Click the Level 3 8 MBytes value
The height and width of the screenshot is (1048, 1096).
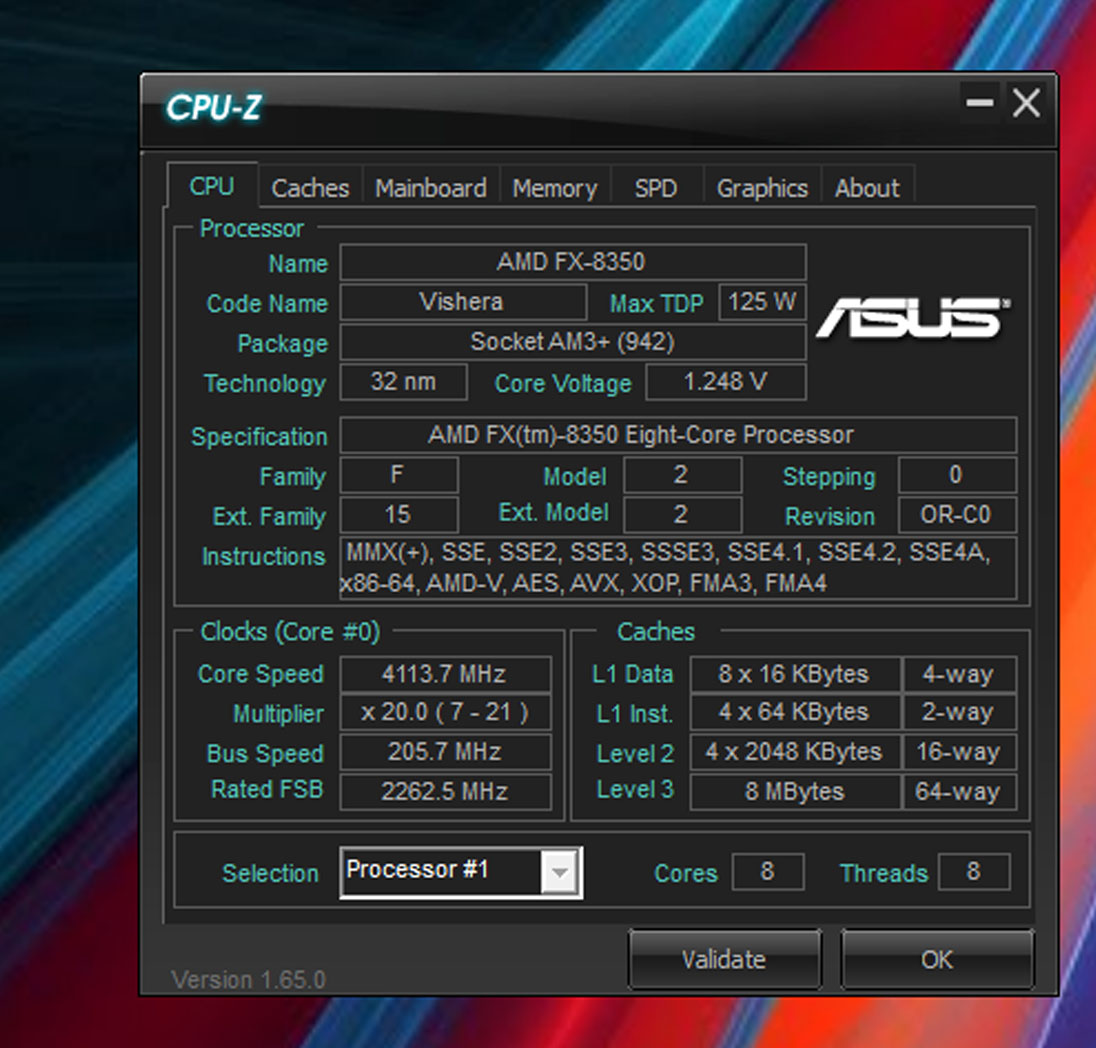tap(795, 791)
